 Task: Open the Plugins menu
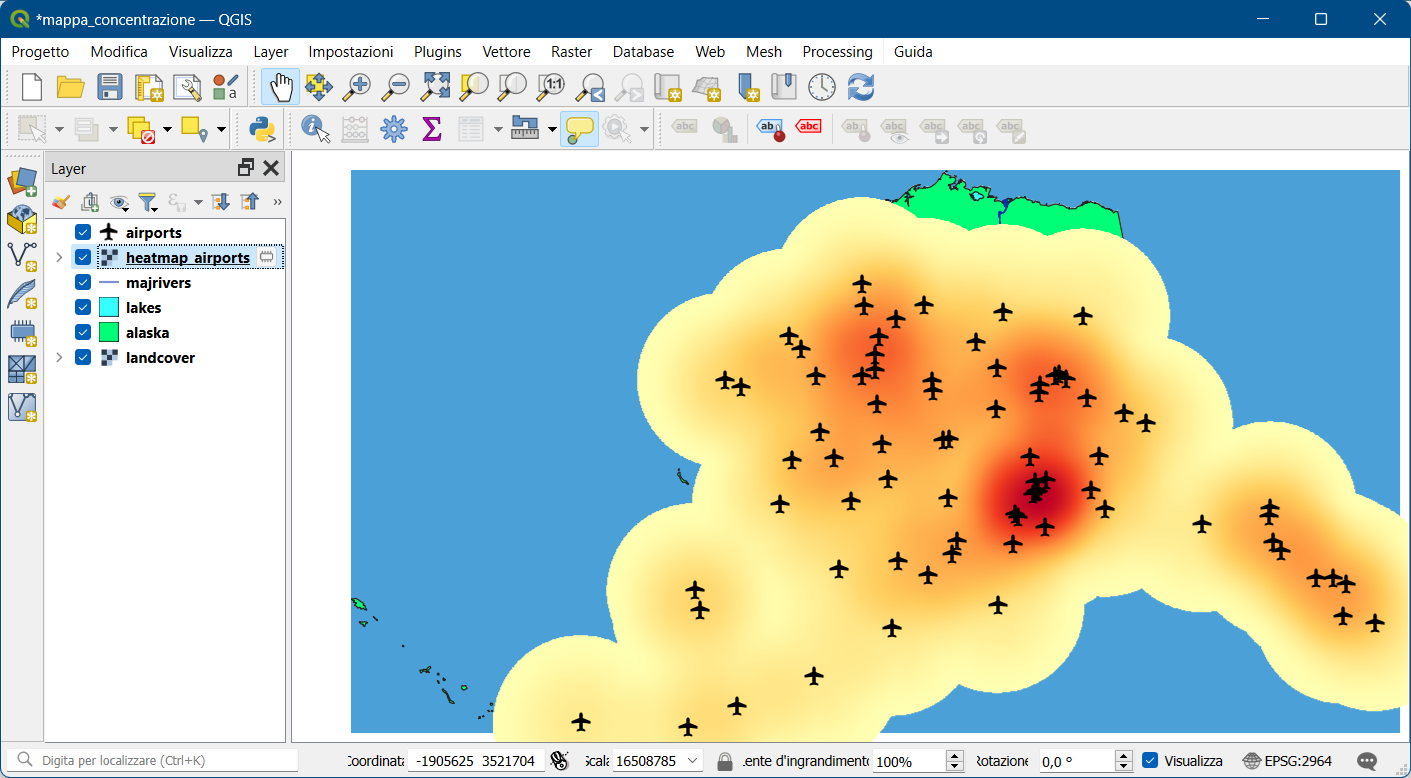(x=438, y=52)
